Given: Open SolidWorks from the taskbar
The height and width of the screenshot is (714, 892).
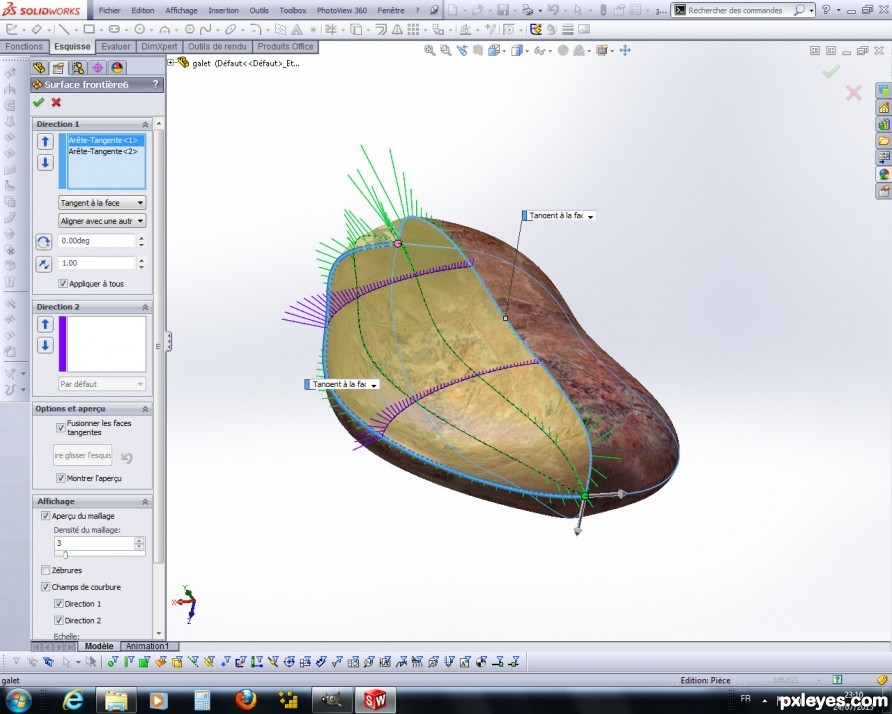Looking at the screenshot, I should click(374, 700).
